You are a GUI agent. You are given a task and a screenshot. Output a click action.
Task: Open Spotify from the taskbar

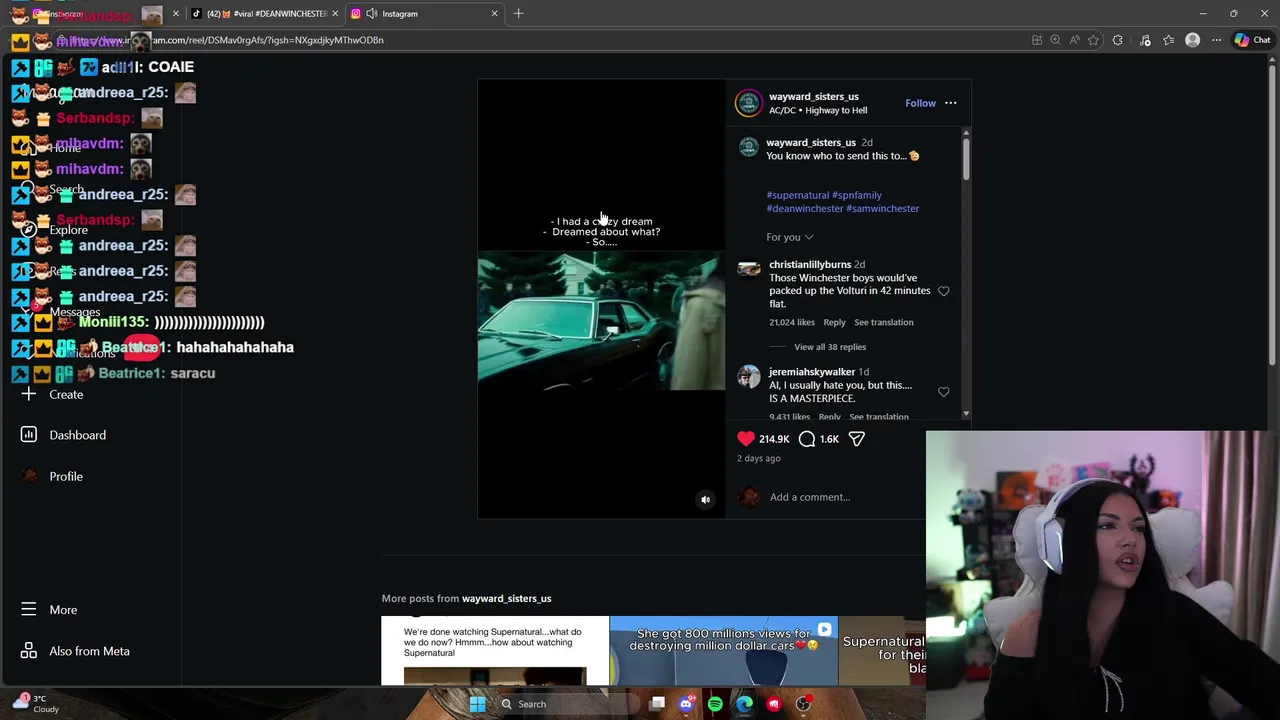tap(715, 704)
